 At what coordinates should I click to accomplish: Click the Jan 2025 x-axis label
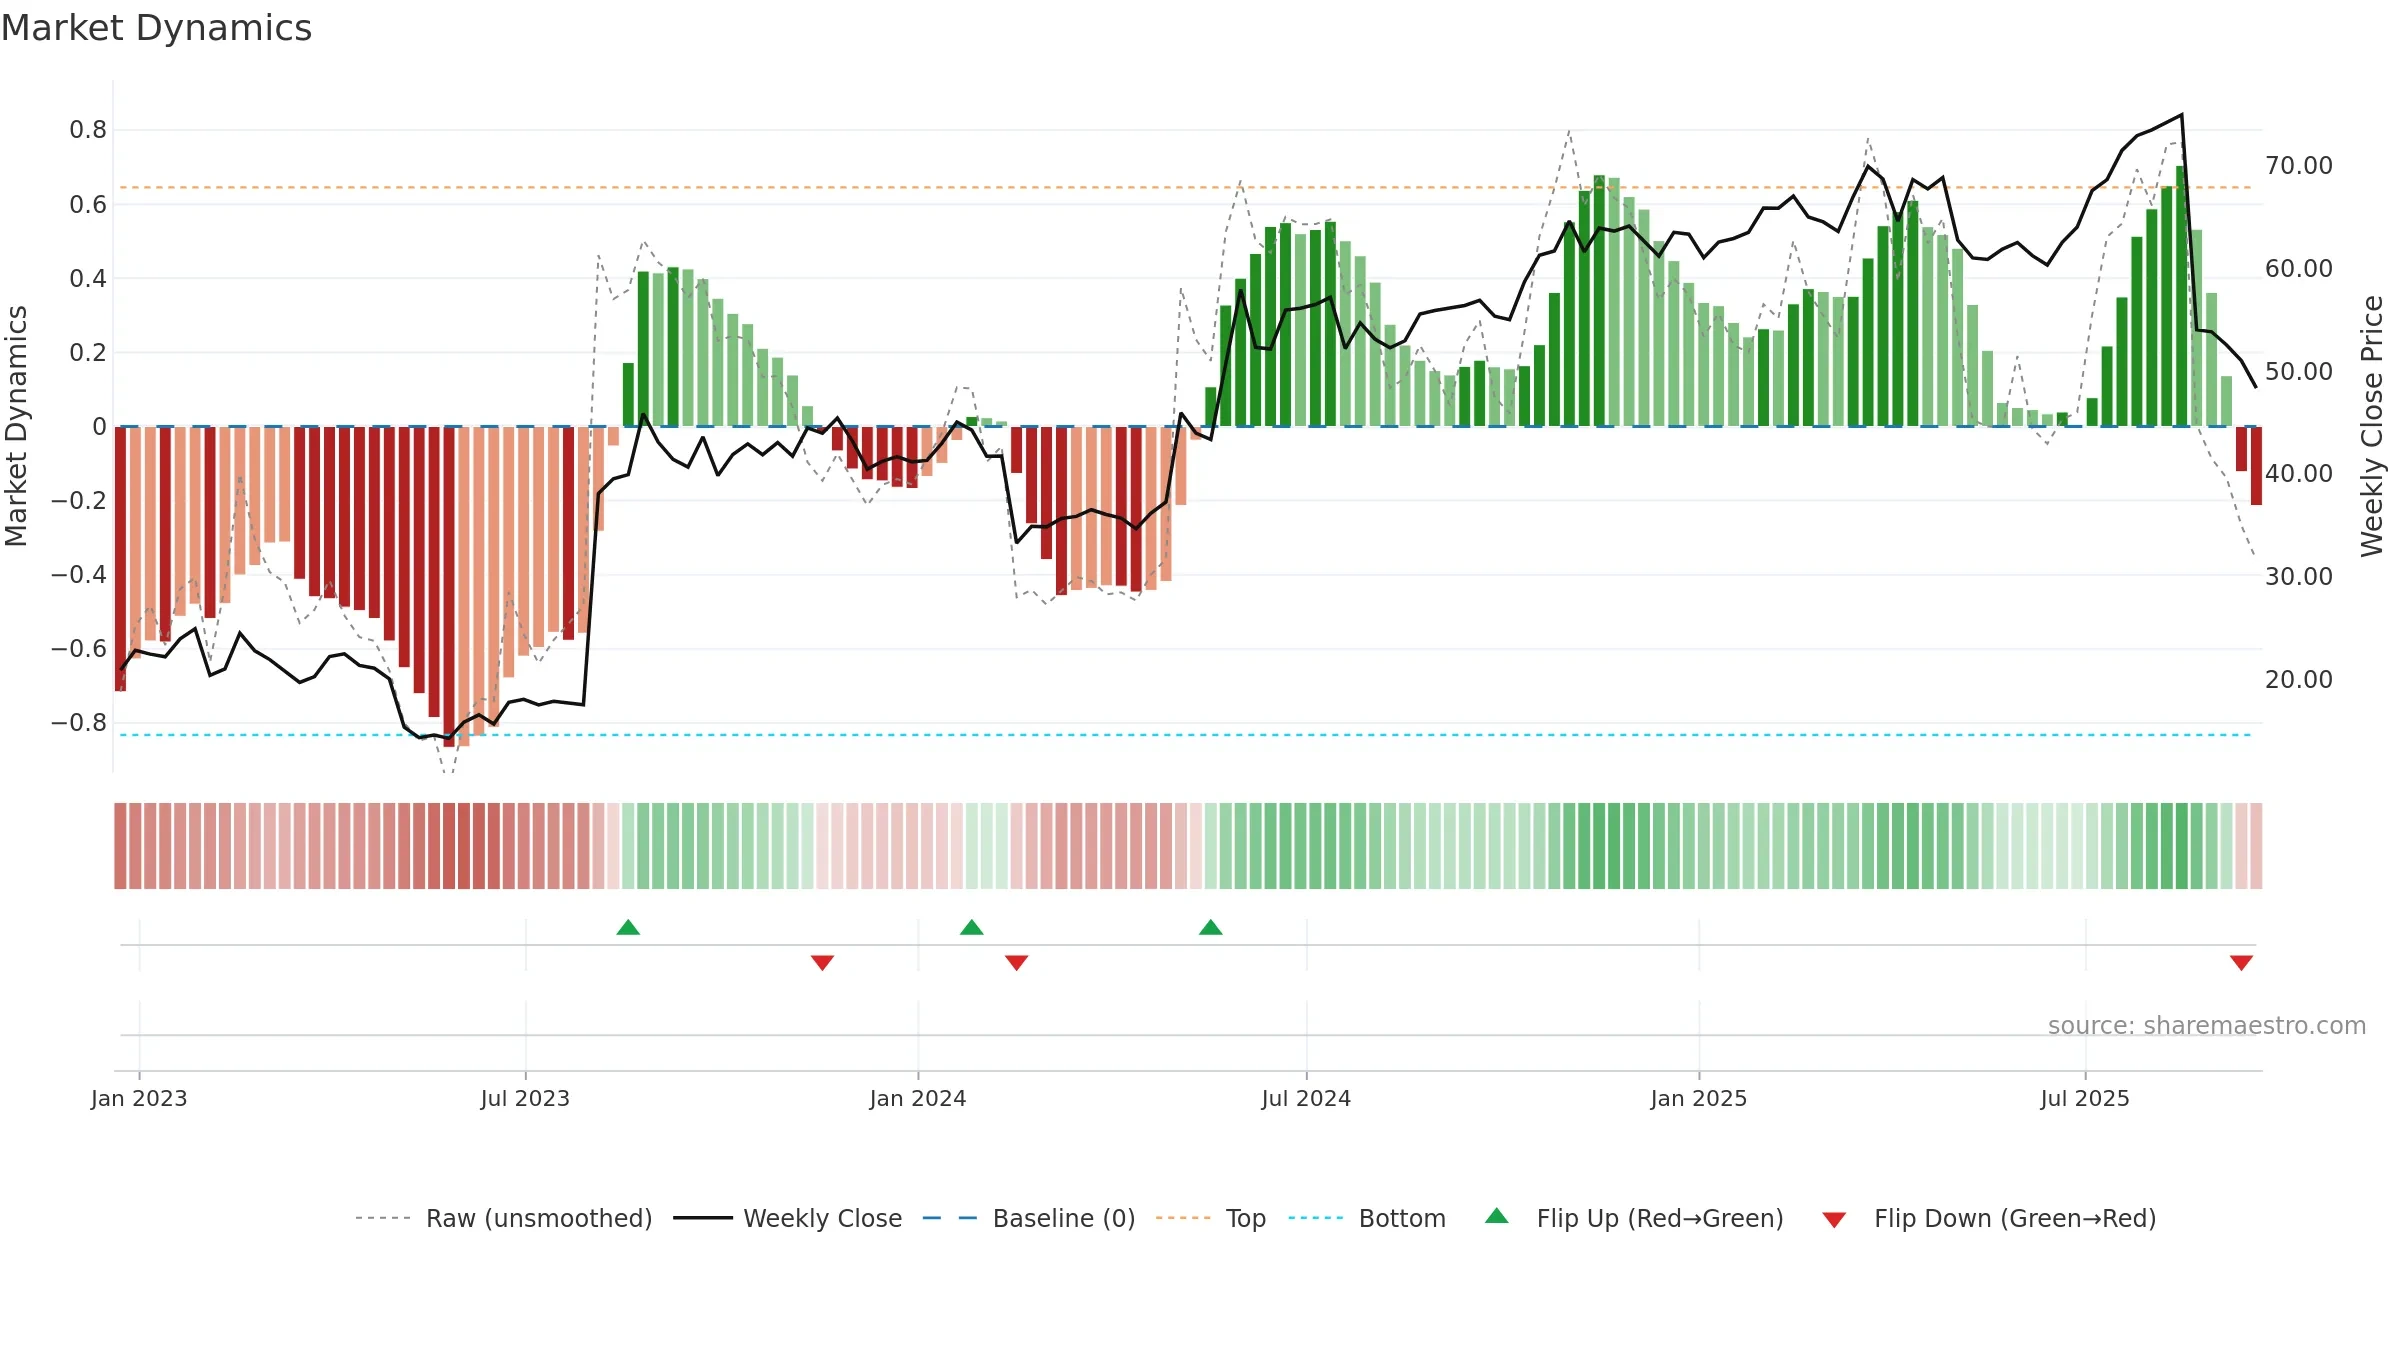click(x=1699, y=1098)
